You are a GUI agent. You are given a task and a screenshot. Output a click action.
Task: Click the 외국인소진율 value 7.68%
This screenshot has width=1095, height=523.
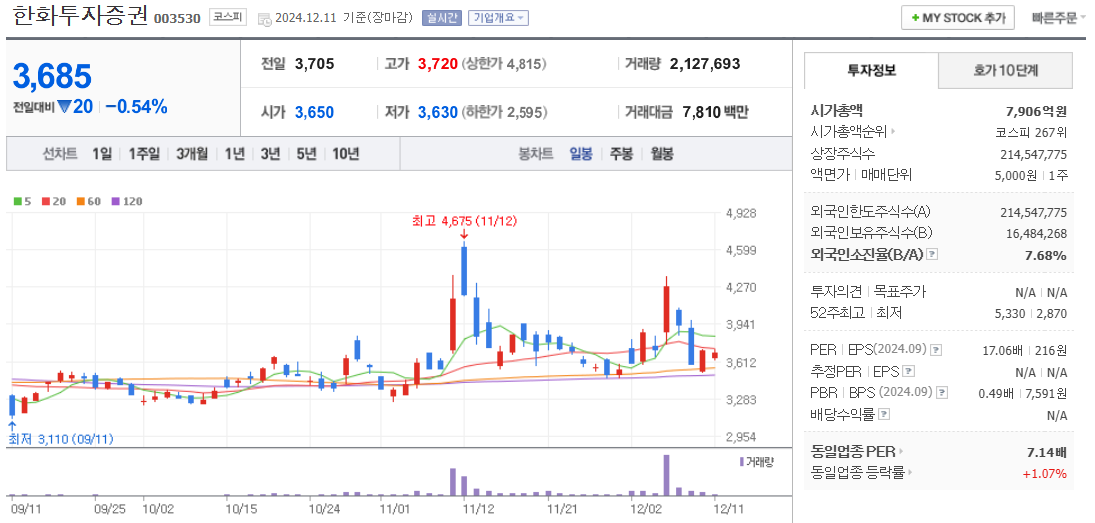pyautogui.click(x=1045, y=256)
